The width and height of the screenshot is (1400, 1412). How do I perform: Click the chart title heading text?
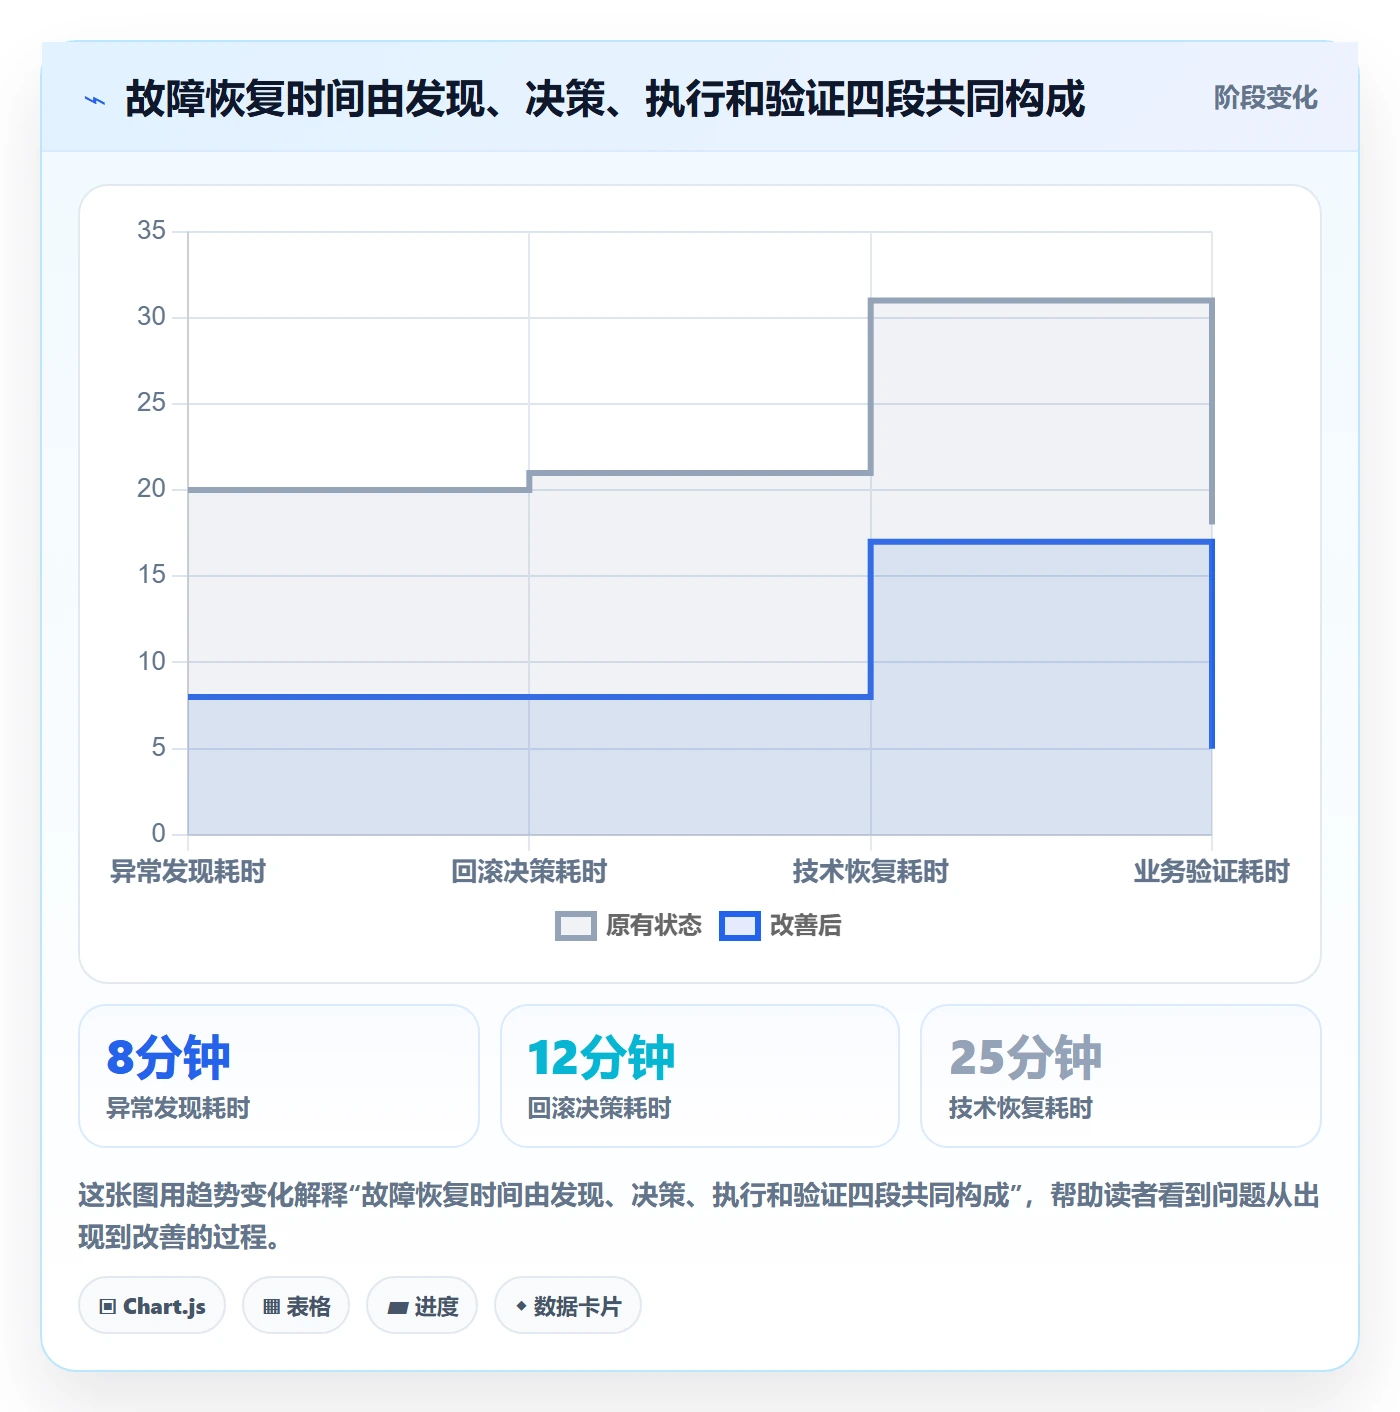click(x=605, y=99)
